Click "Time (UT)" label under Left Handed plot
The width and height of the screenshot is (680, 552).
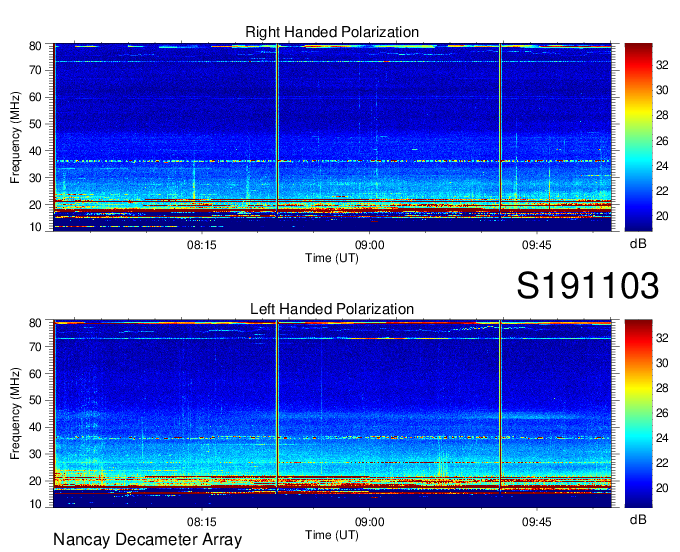[332, 535]
